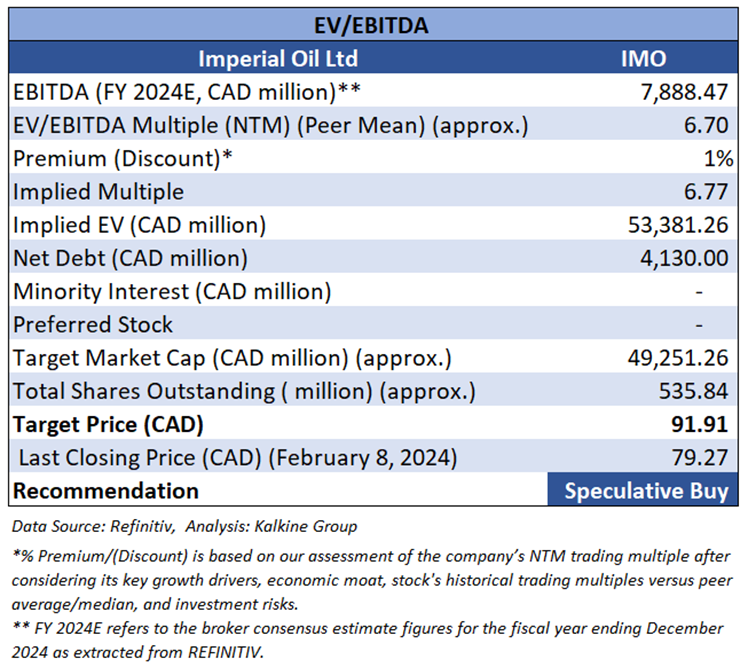This screenshot has width=748, height=667.
Task: Click the 49,251.26 target market cap value
Action: pyautogui.click(x=678, y=358)
